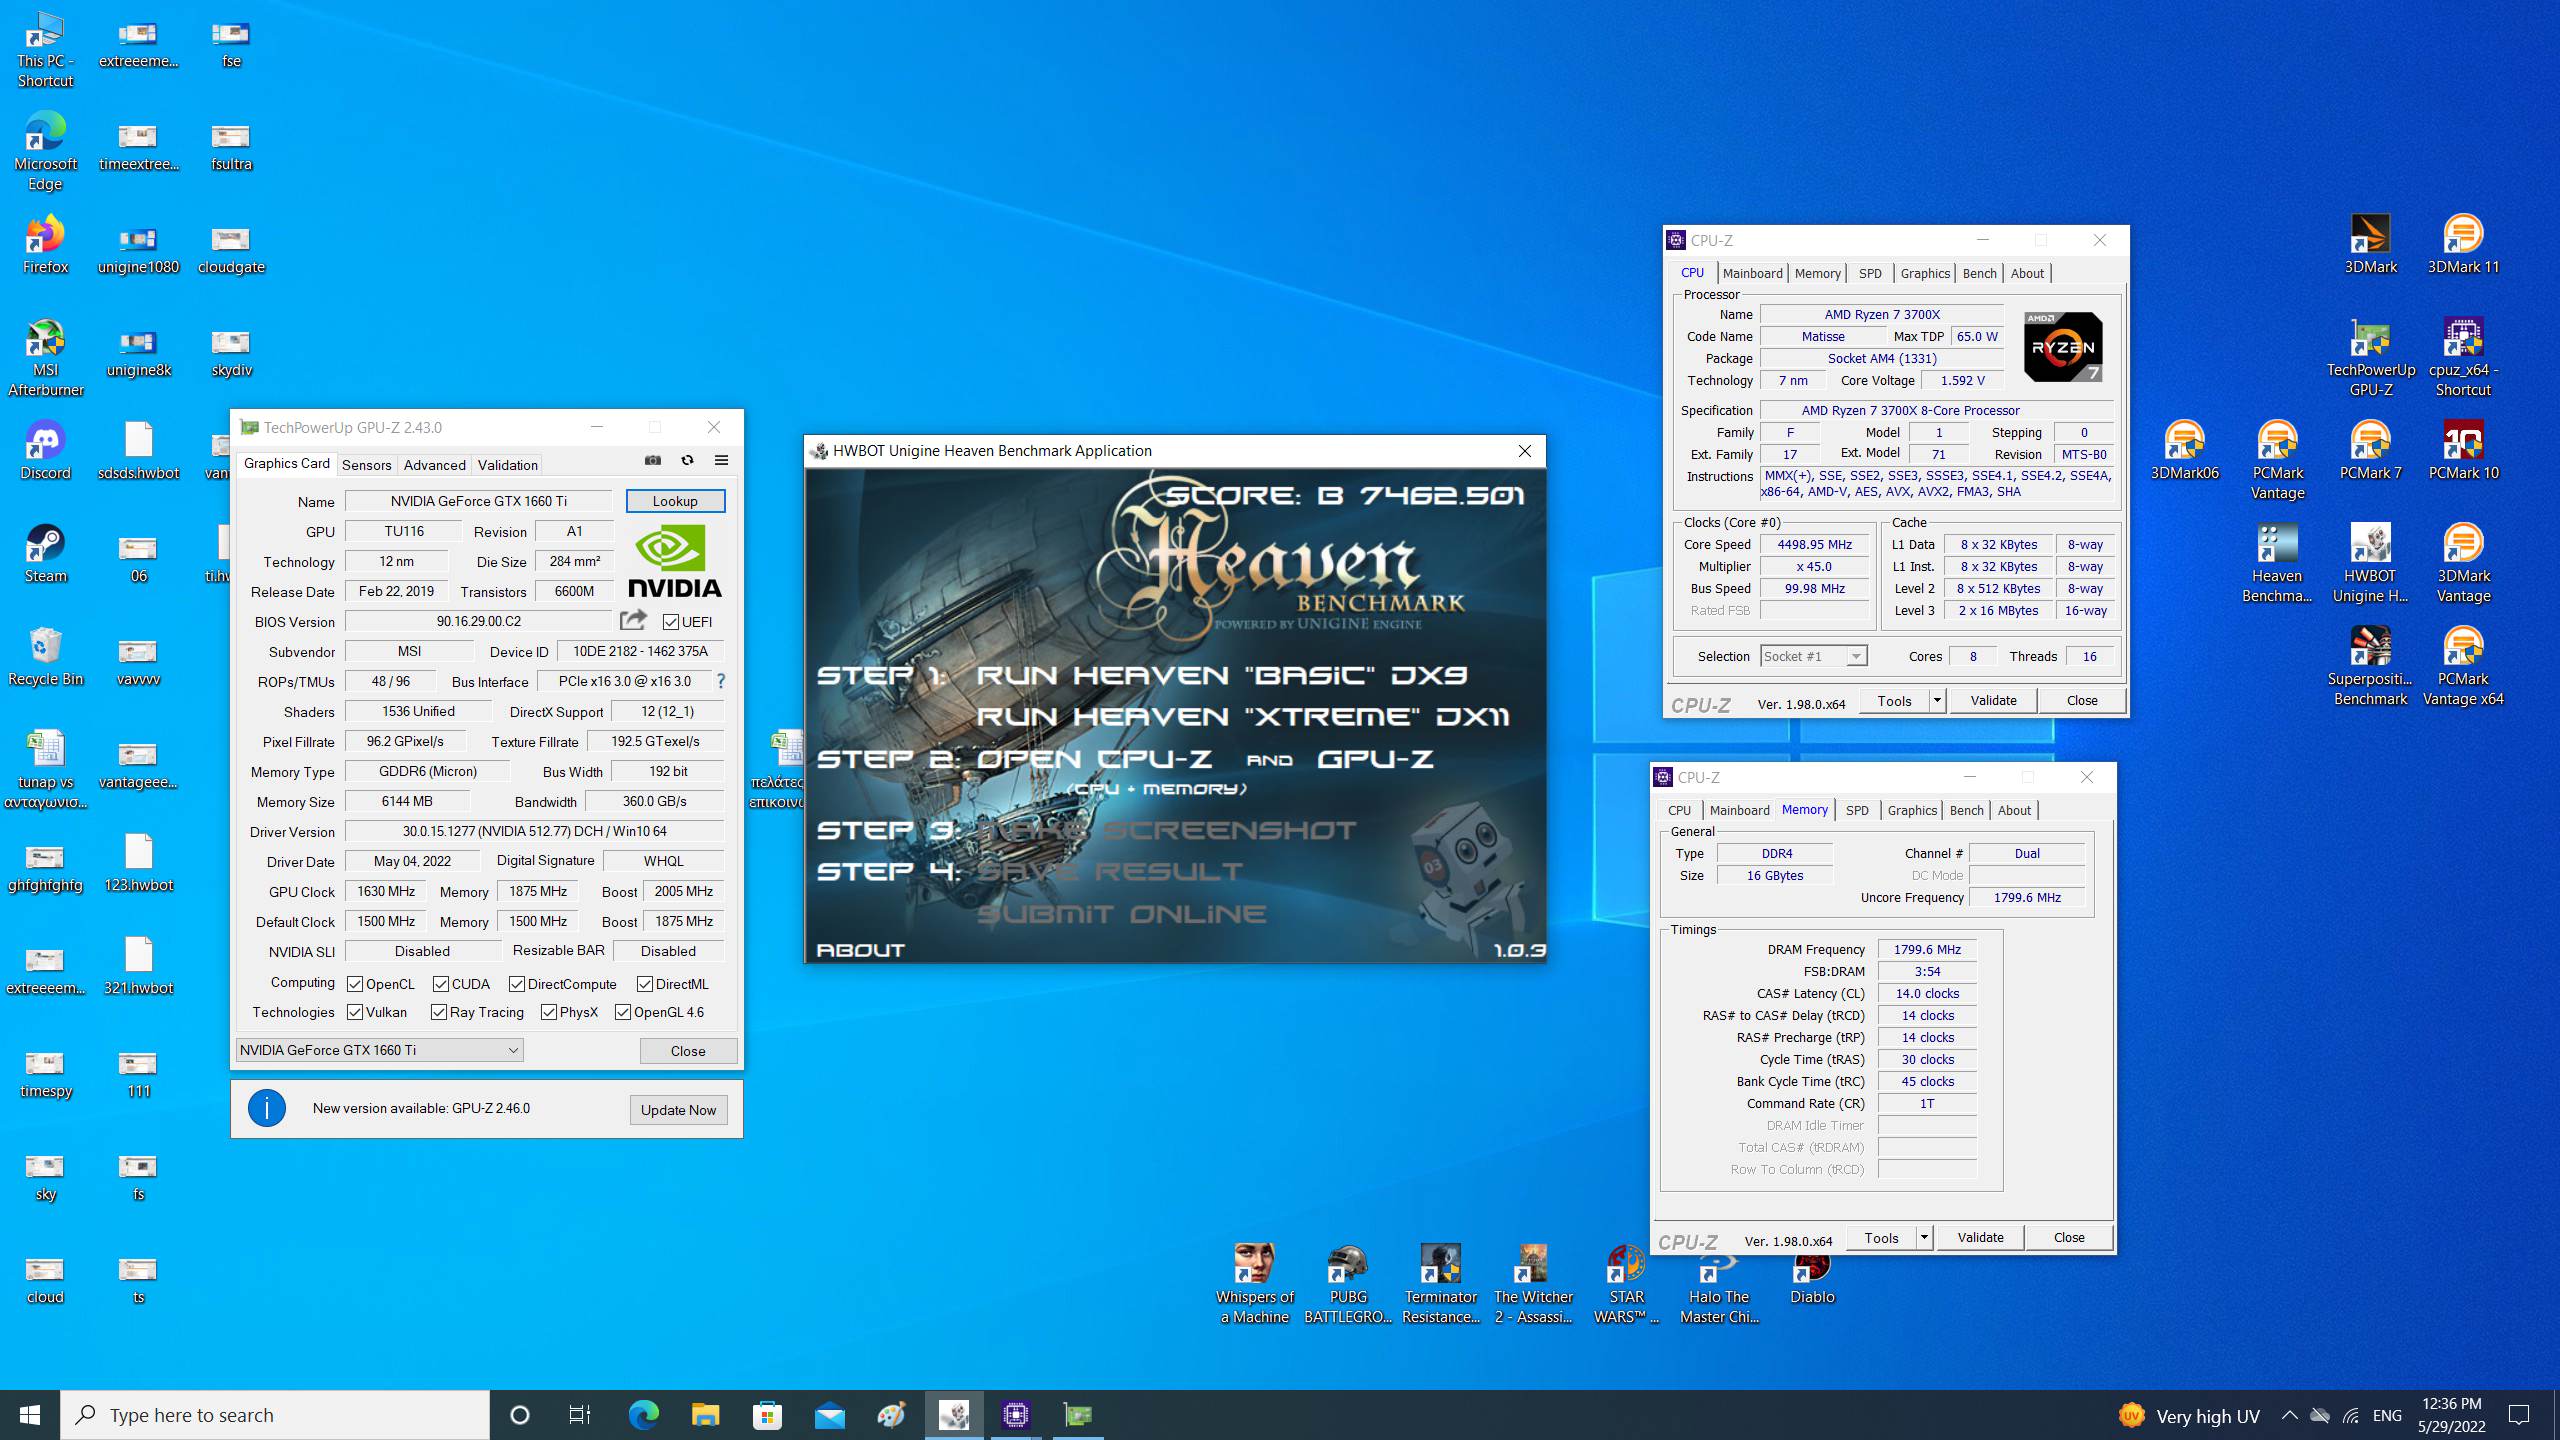The image size is (2560, 1440).
Task: Toggle the DirectCompute checkbox
Action: (x=517, y=984)
